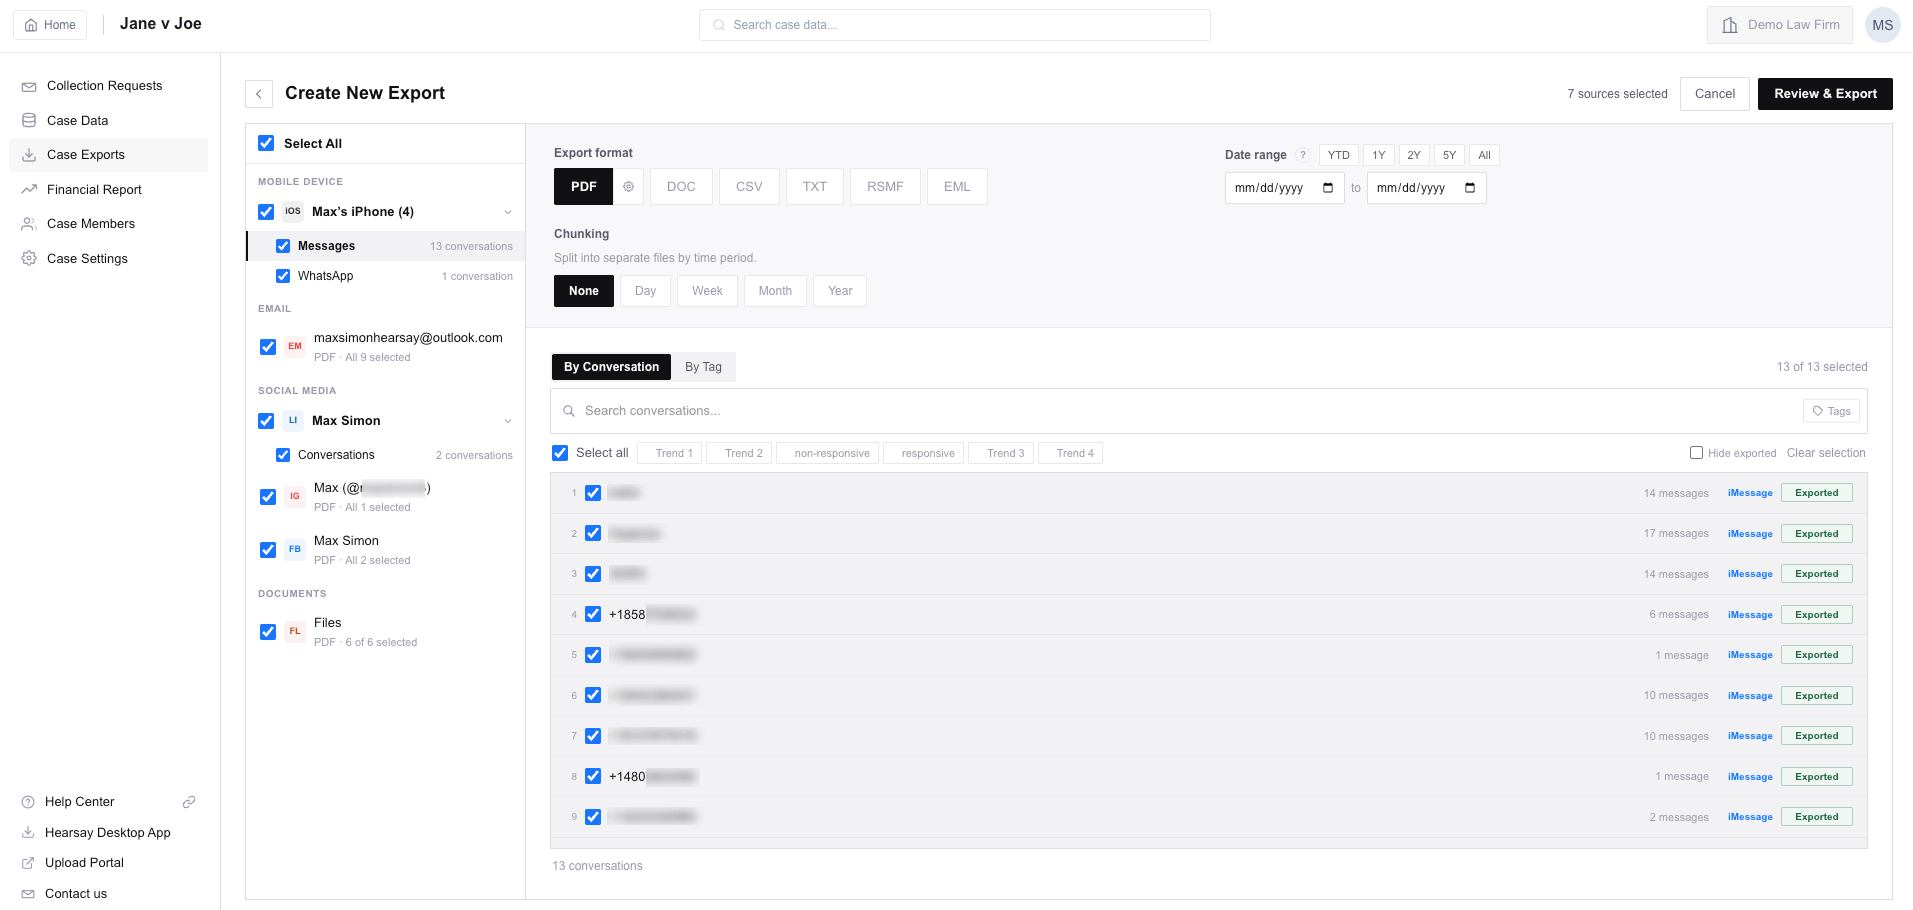Click the Review & Export button
The width and height of the screenshot is (1913, 910).
click(x=1825, y=94)
